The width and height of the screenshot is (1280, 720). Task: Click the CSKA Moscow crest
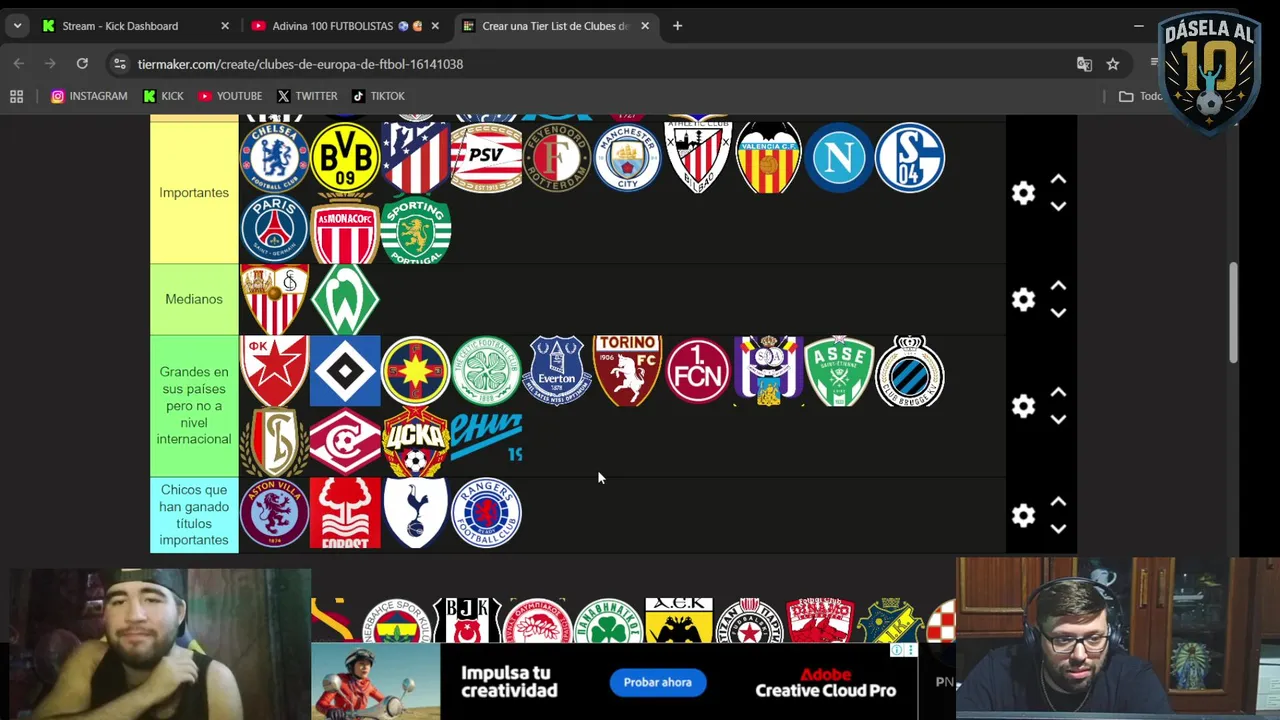click(x=415, y=441)
